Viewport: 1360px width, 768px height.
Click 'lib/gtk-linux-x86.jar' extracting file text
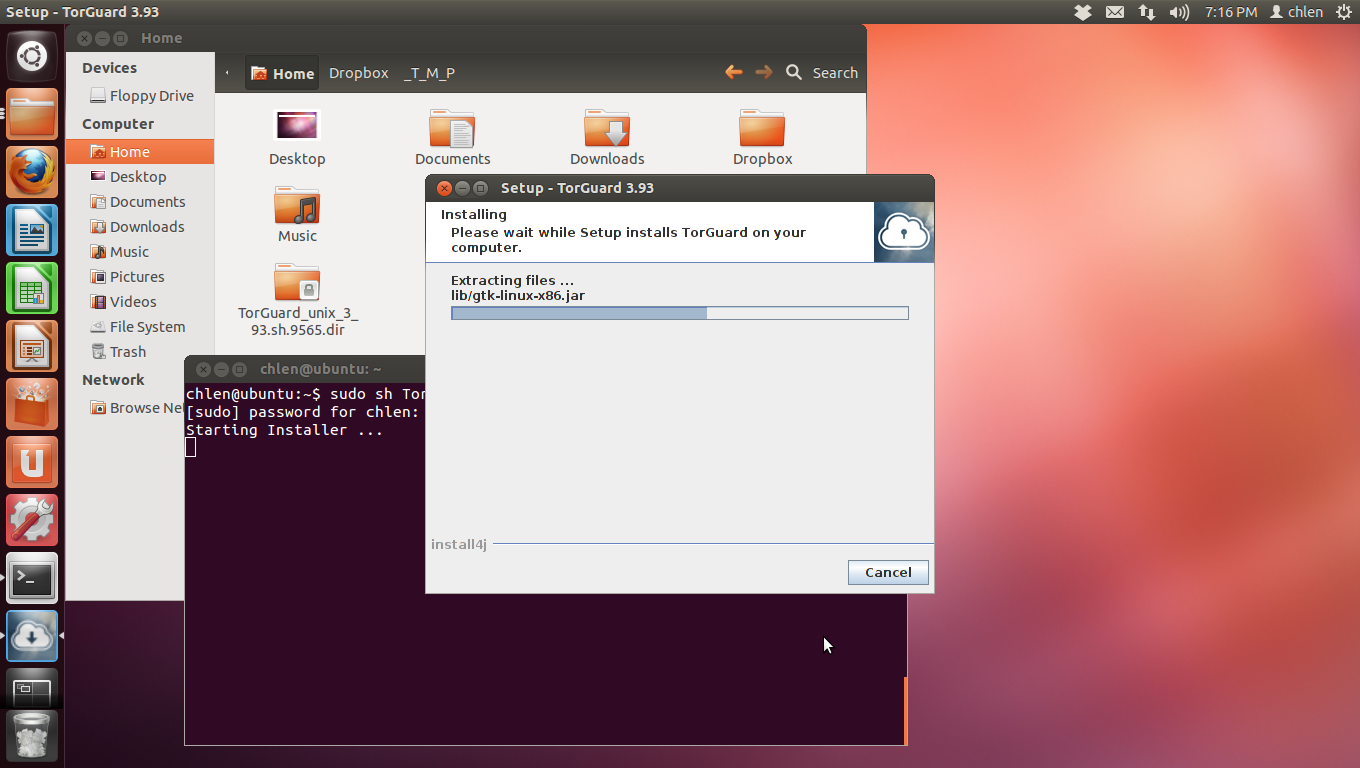518,295
